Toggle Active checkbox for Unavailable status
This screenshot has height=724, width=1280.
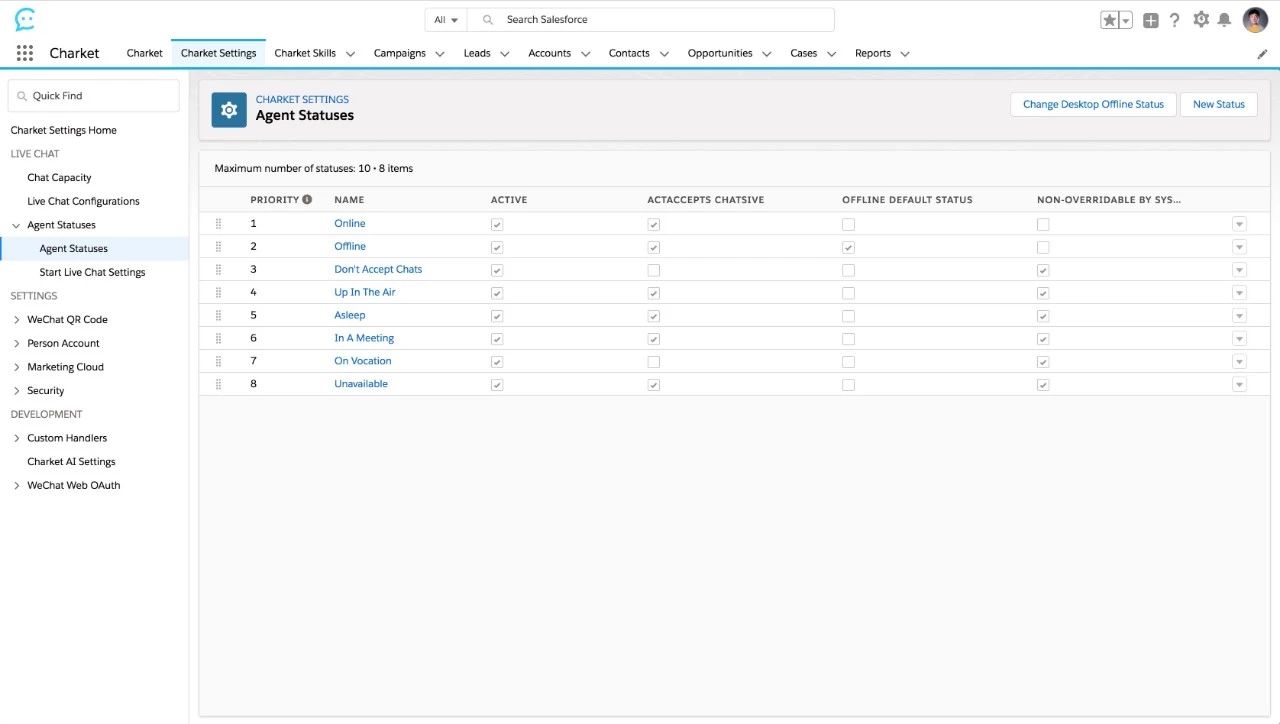point(497,385)
